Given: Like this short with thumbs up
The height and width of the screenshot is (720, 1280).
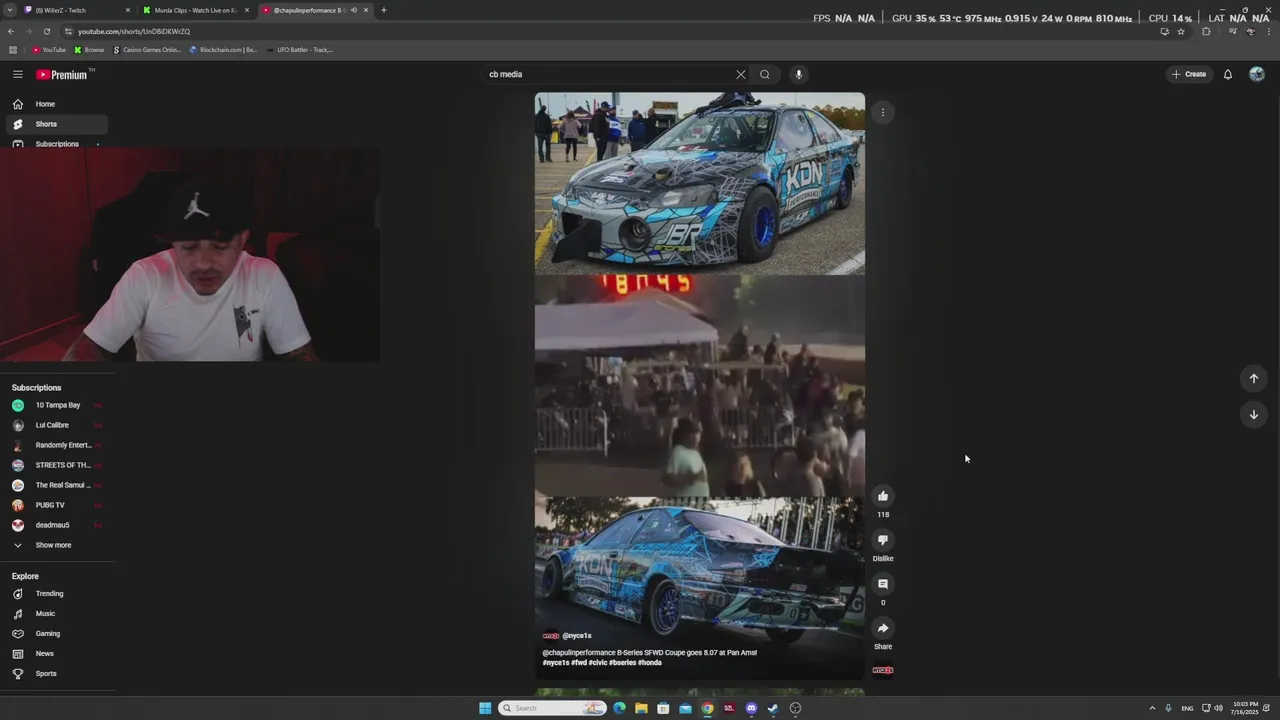Looking at the screenshot, I should tap(883, 496).
